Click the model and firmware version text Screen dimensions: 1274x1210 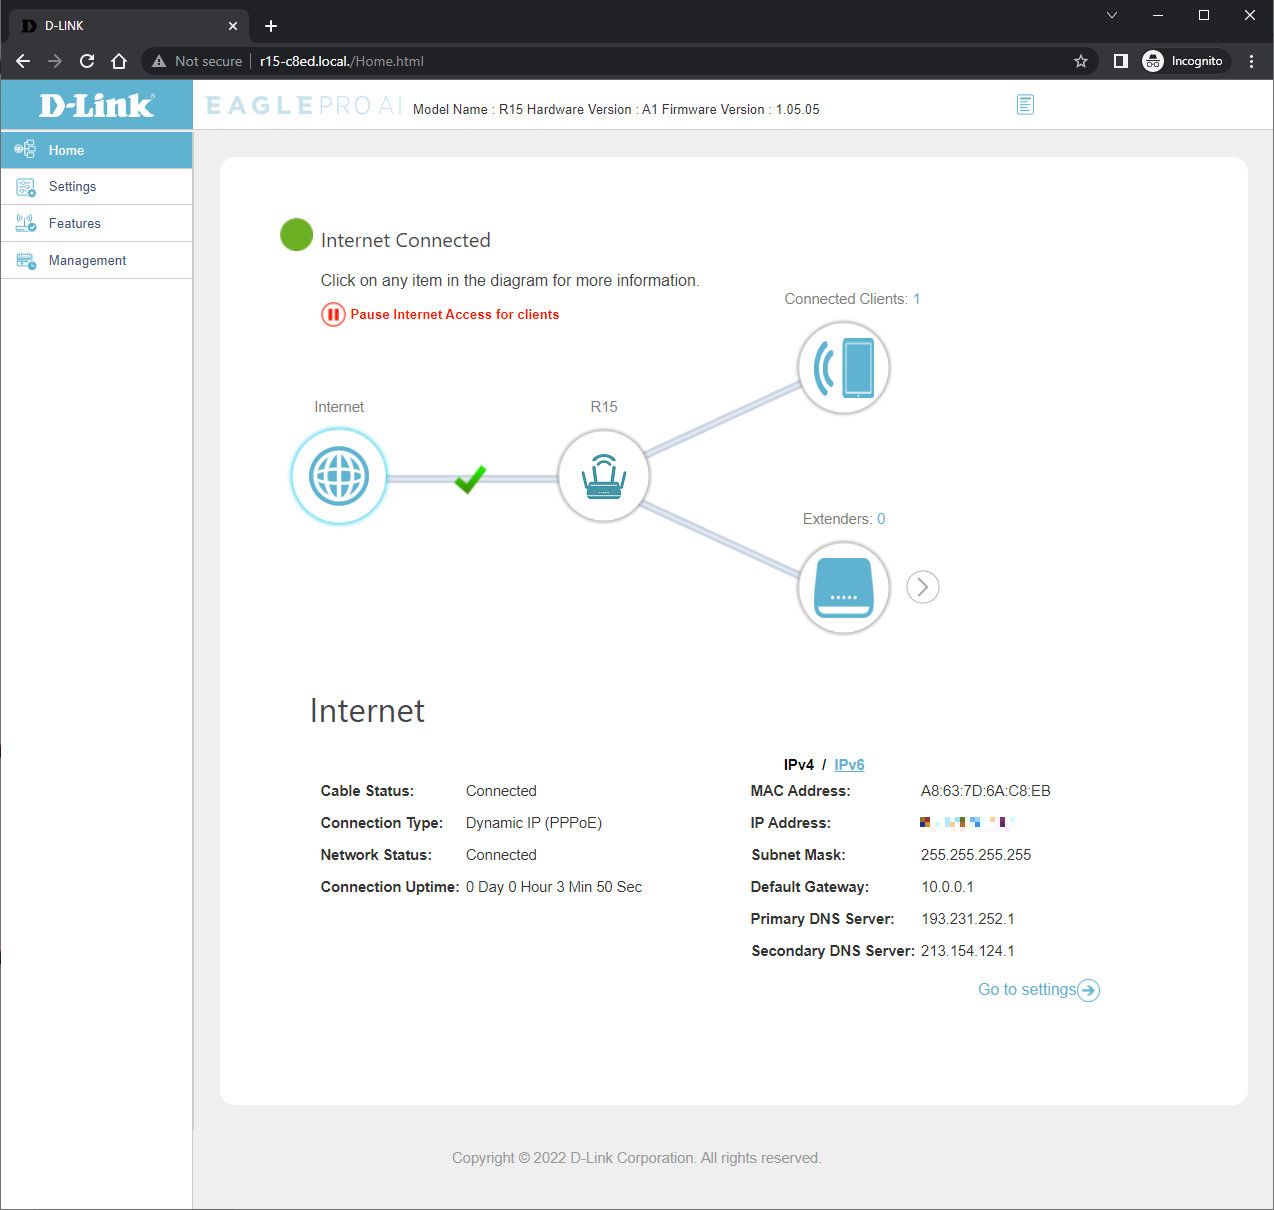point(616,110)
